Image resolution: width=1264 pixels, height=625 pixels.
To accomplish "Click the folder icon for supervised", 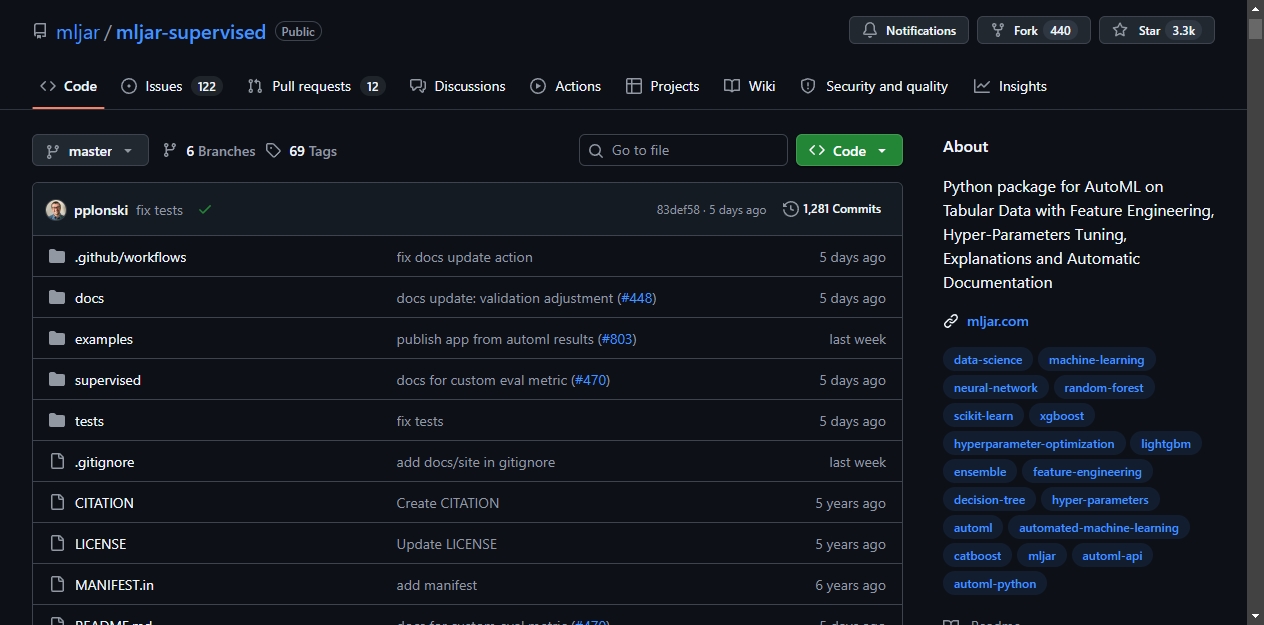I will point(57,380).
